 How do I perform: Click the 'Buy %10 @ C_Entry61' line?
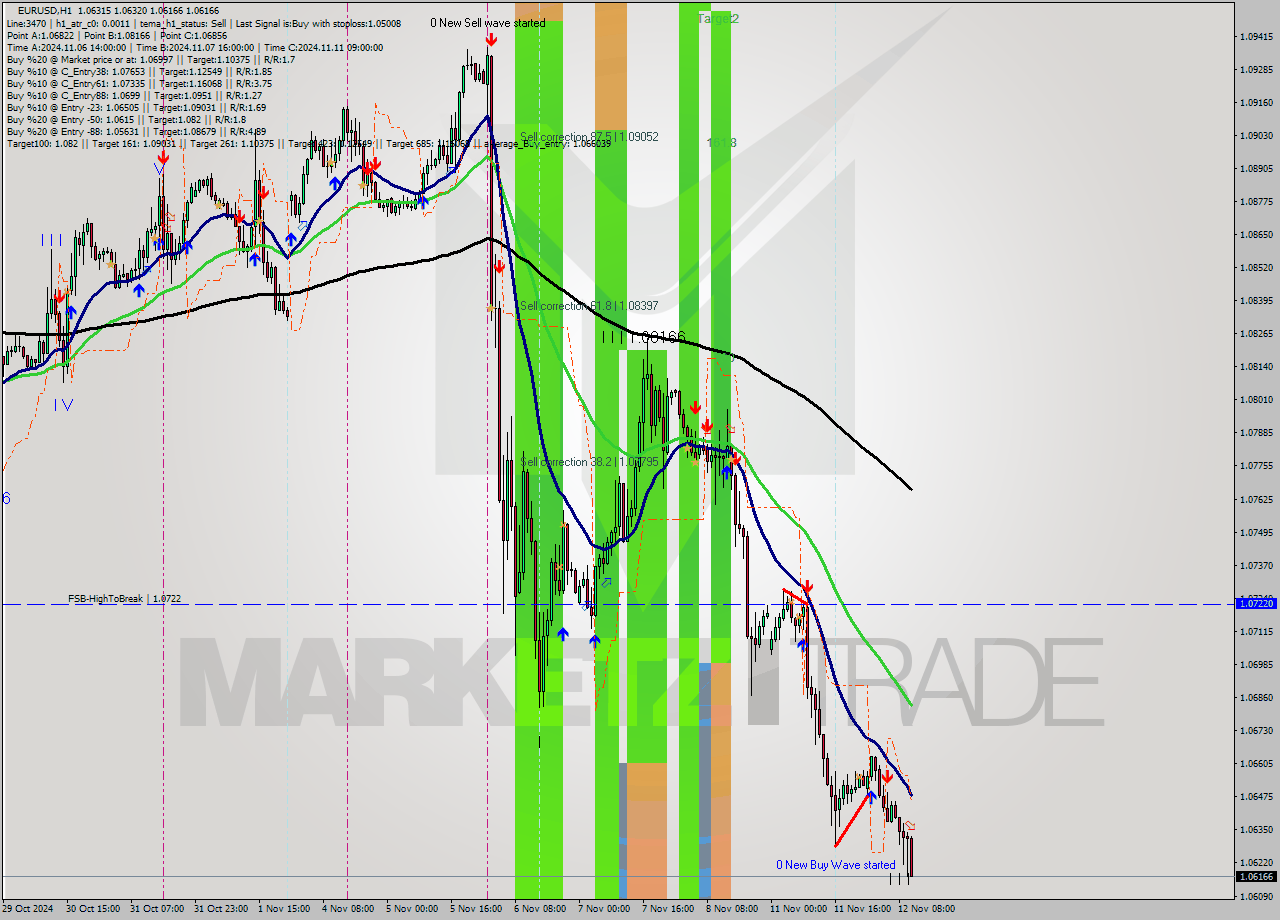point(139,83)
